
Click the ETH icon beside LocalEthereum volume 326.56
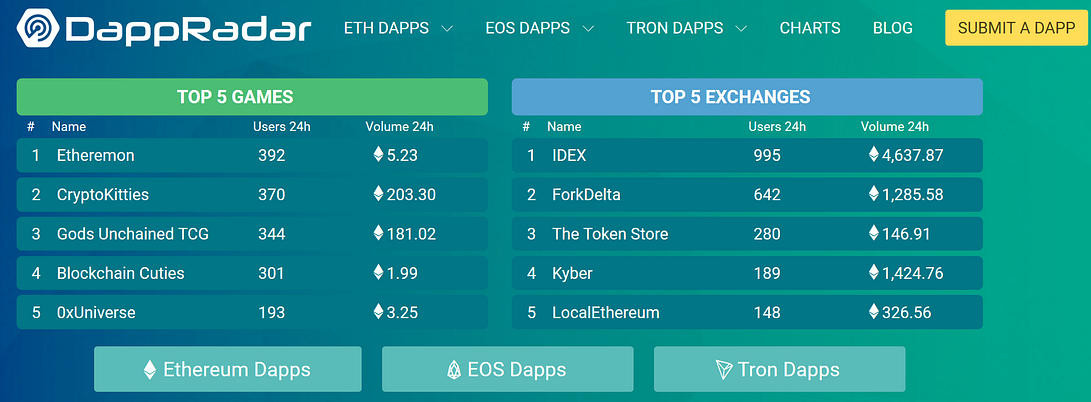pos(874,312)
